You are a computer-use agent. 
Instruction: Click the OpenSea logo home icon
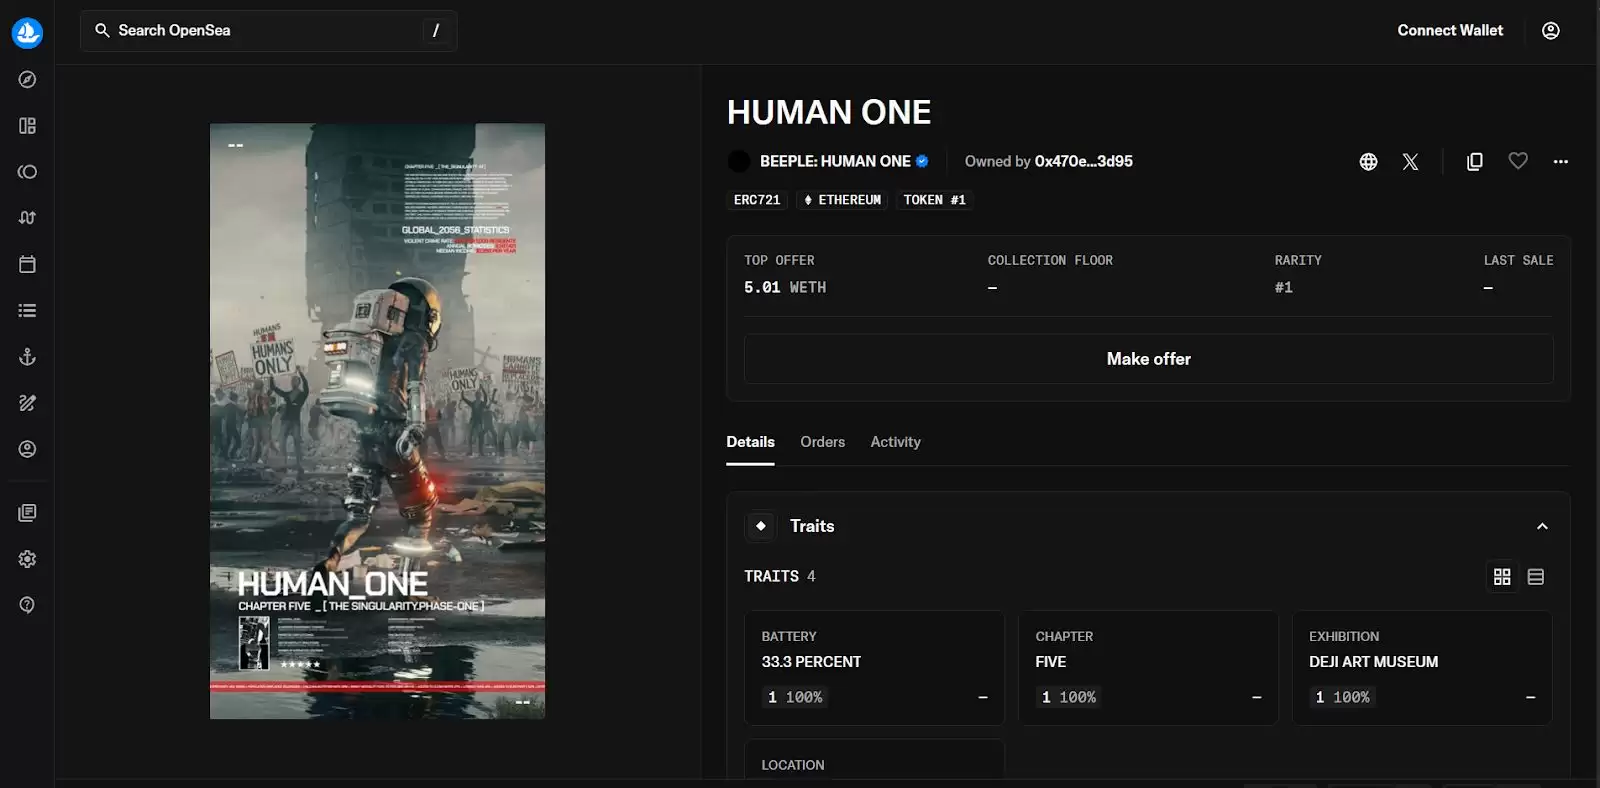click(27, 32)
